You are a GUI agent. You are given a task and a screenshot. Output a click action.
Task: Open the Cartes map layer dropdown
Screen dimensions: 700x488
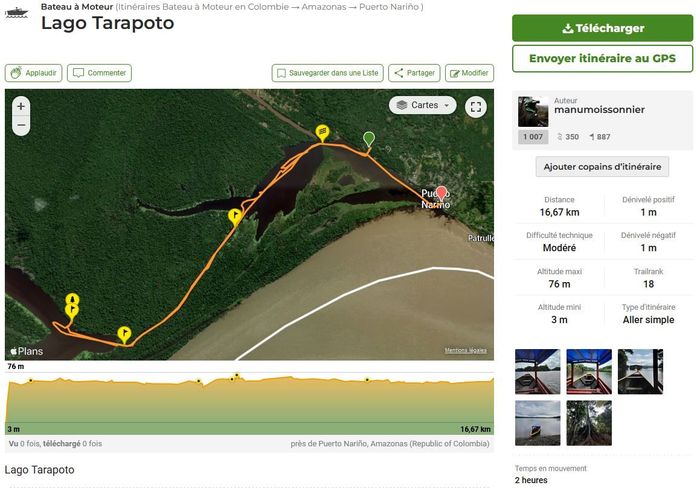pos(423,105)
